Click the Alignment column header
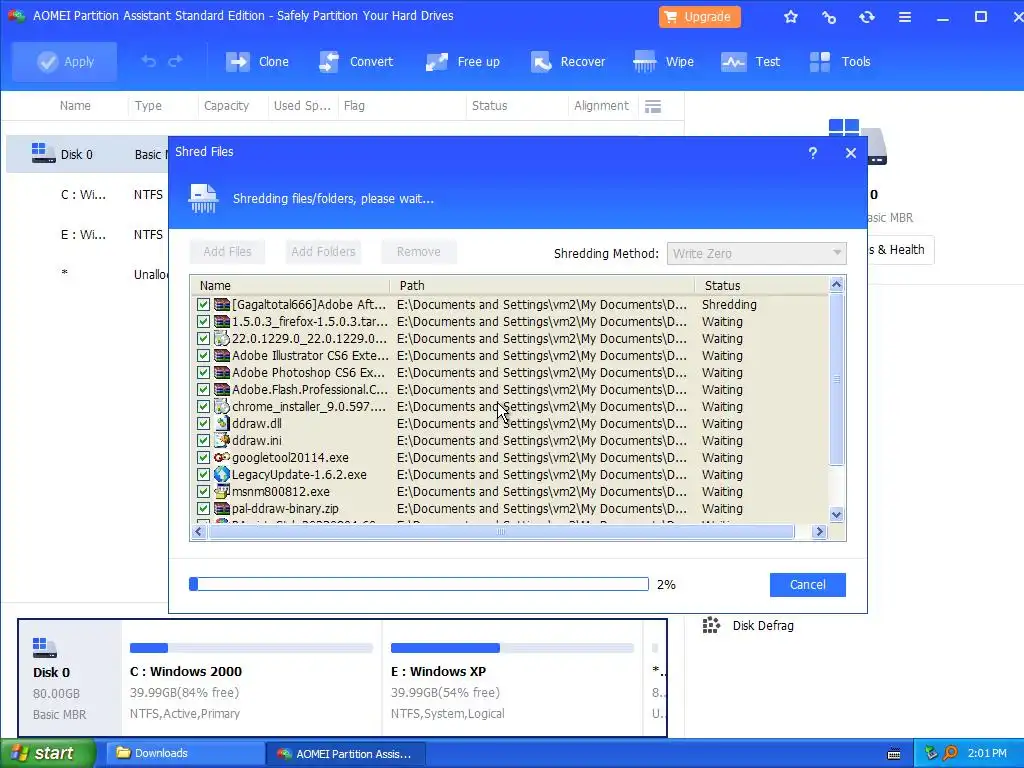The image size is (1024, 768). coord(601,106)
